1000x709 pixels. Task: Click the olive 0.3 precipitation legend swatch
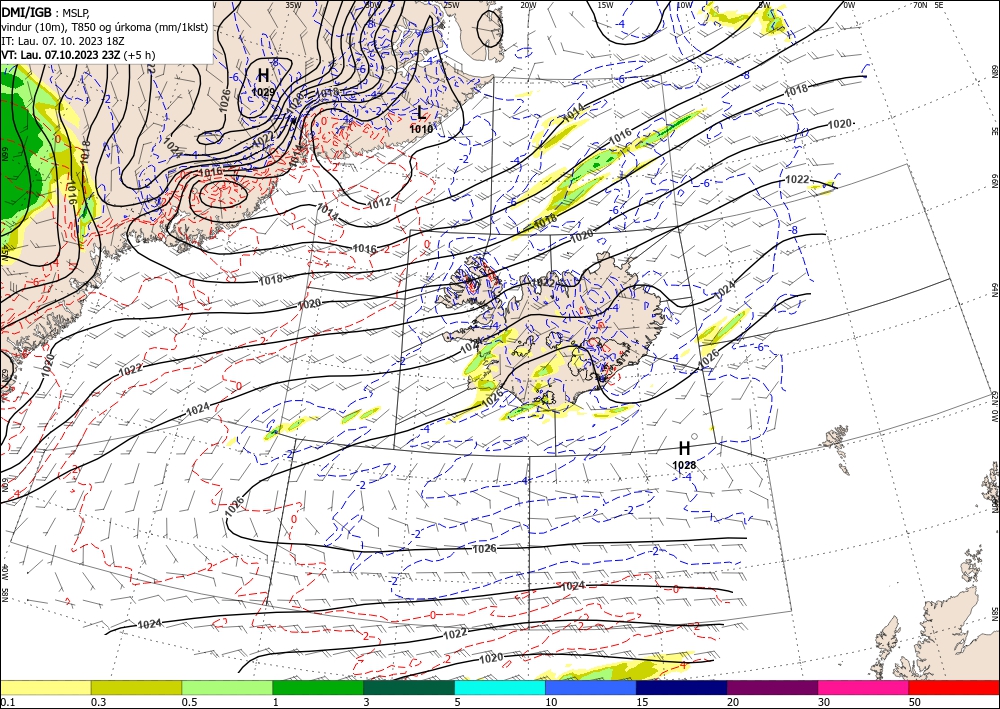pyautogui.click(x=136, y=687)
